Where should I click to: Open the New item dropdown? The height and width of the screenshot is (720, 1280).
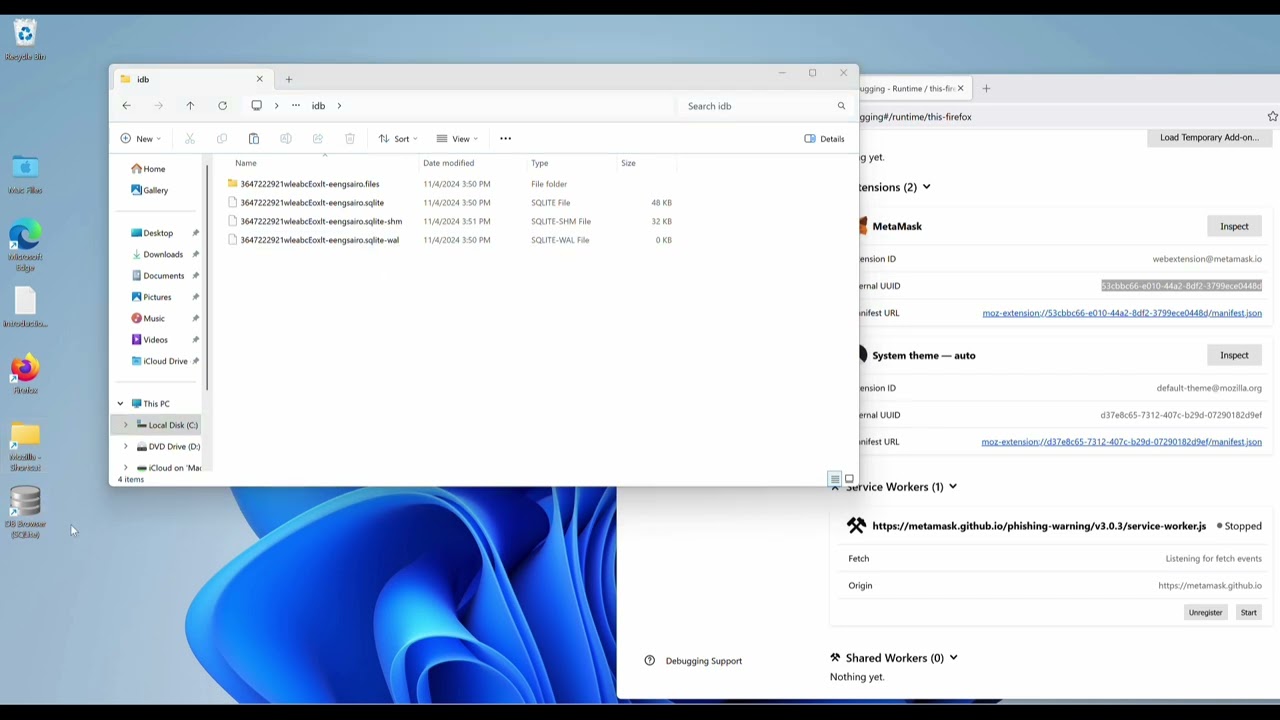pyautogui.click(x=141, y=139)
